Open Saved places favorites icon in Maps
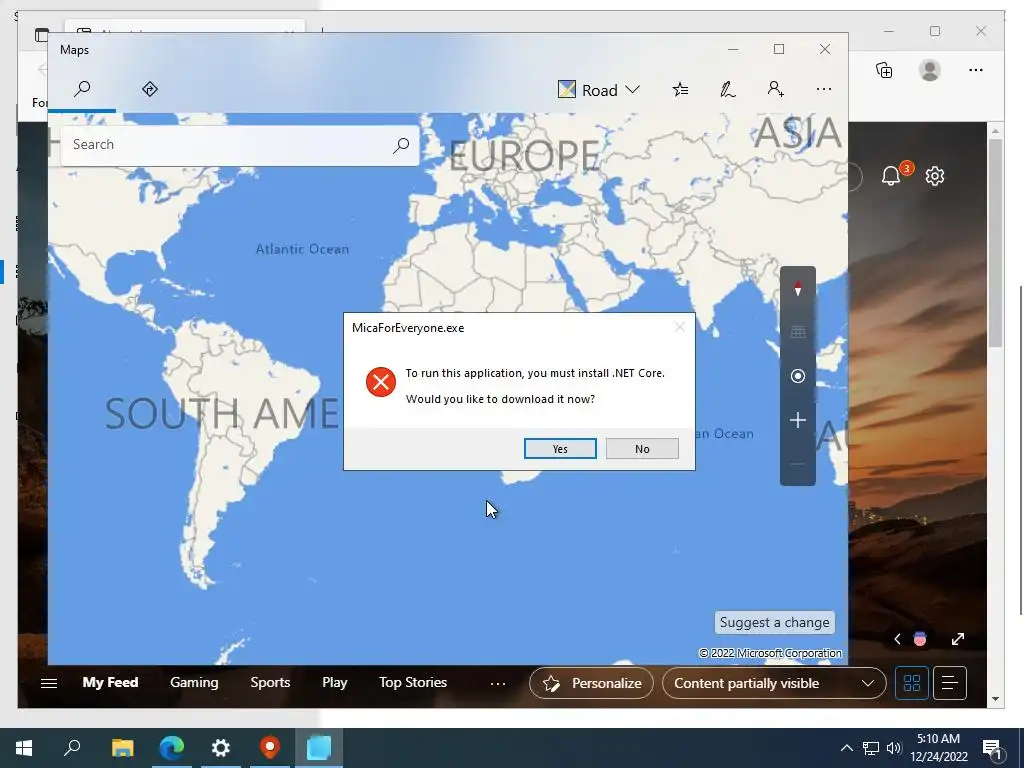The height and width of the screenshot is (768, 1024). 680,89
